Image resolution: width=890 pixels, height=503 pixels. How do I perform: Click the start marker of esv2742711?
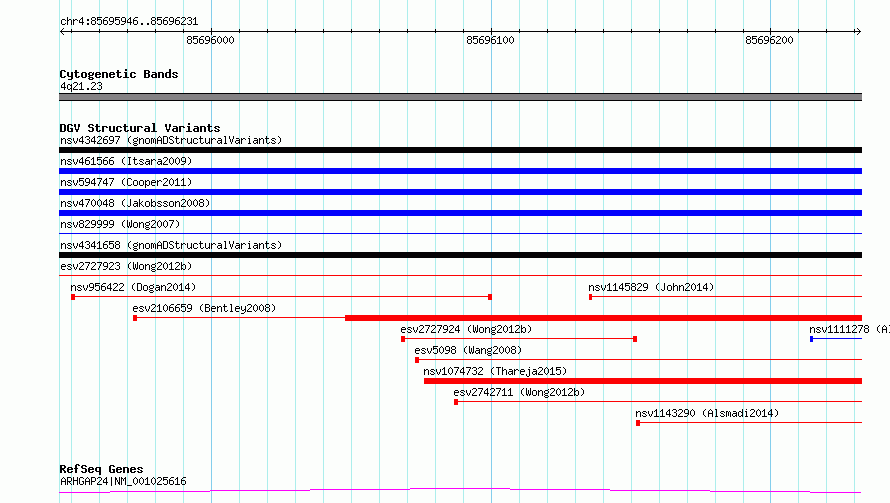click(456, 402)
